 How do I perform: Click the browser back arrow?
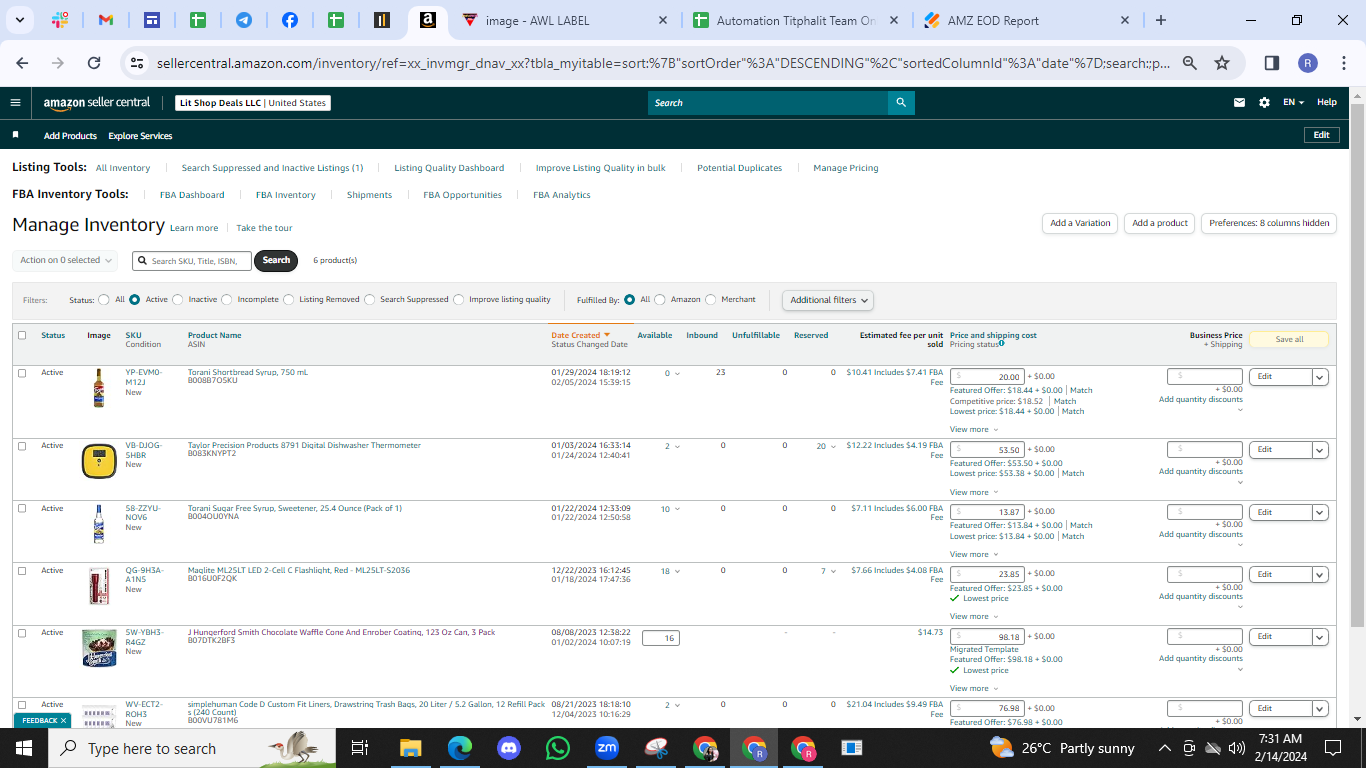[x=23, y=63]
